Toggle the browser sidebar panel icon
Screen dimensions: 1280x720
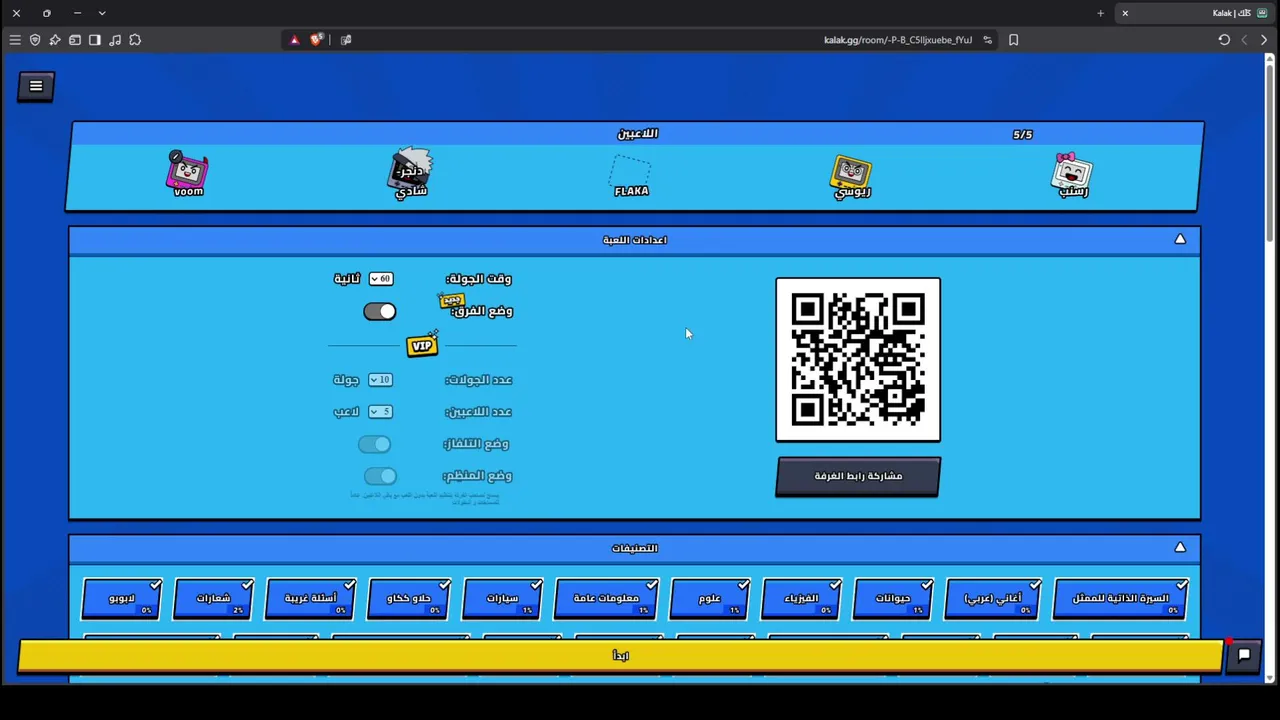point(95,40)
